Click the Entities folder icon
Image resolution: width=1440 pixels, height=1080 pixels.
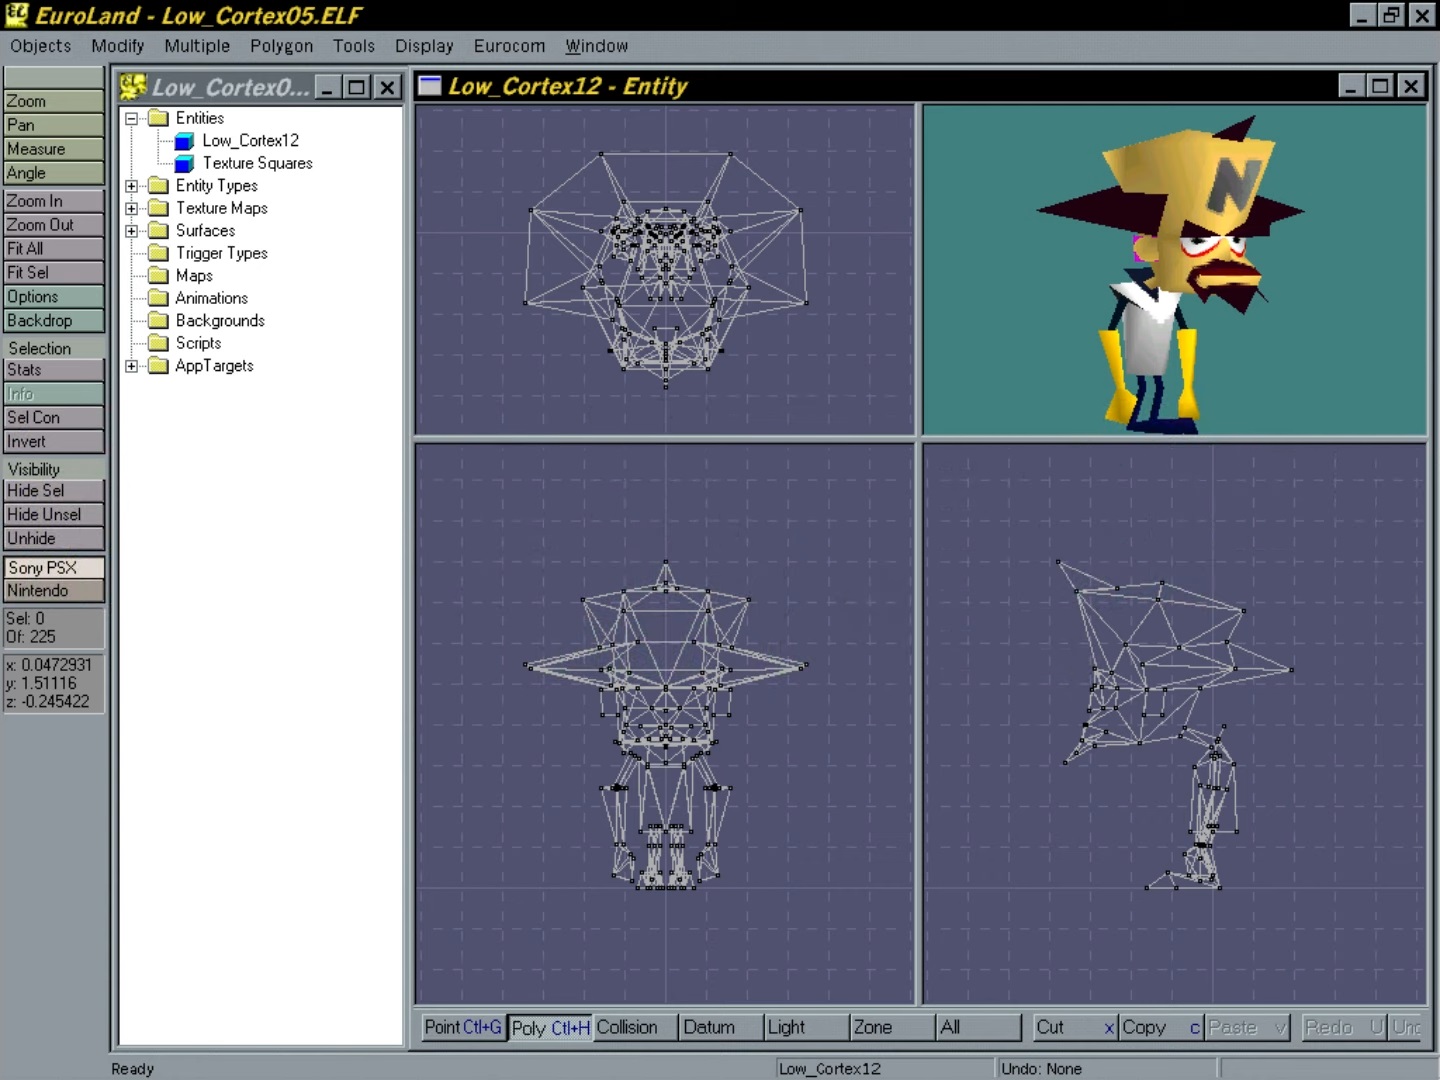pos(158,118)
